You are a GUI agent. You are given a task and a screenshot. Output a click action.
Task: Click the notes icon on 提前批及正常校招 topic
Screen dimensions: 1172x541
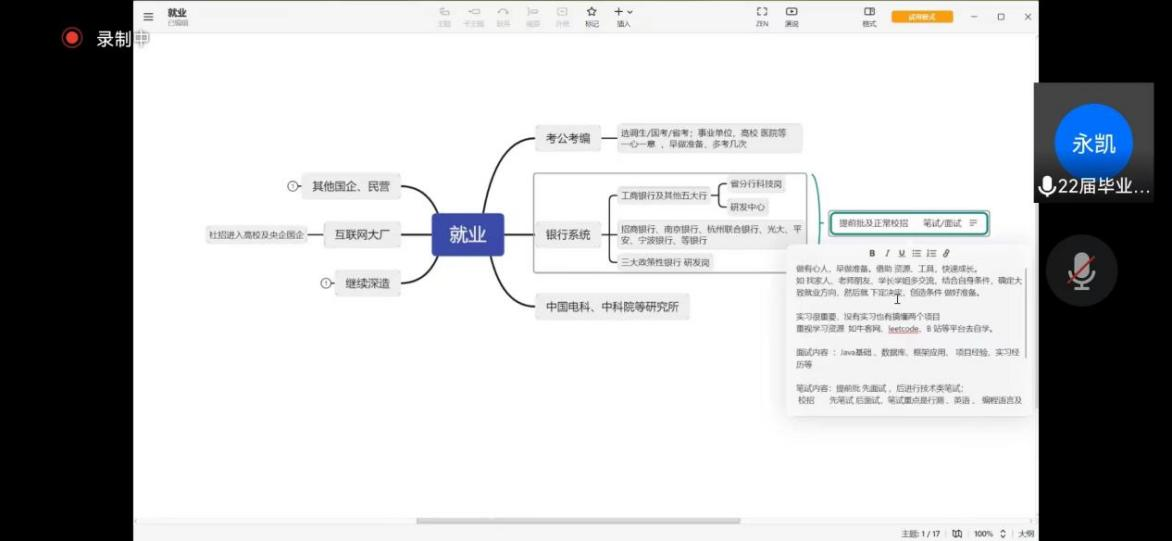pyautogui.click(x=973, y=223)
